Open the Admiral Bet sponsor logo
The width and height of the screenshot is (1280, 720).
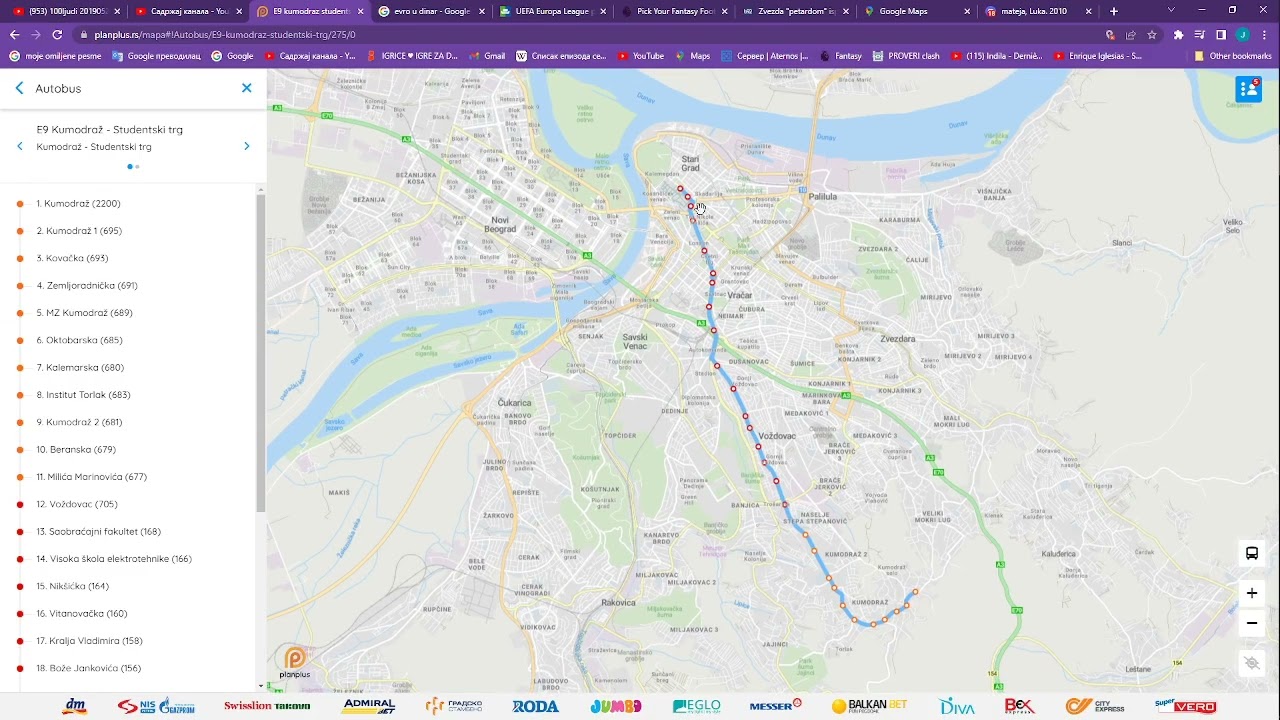tap(369, 706)
